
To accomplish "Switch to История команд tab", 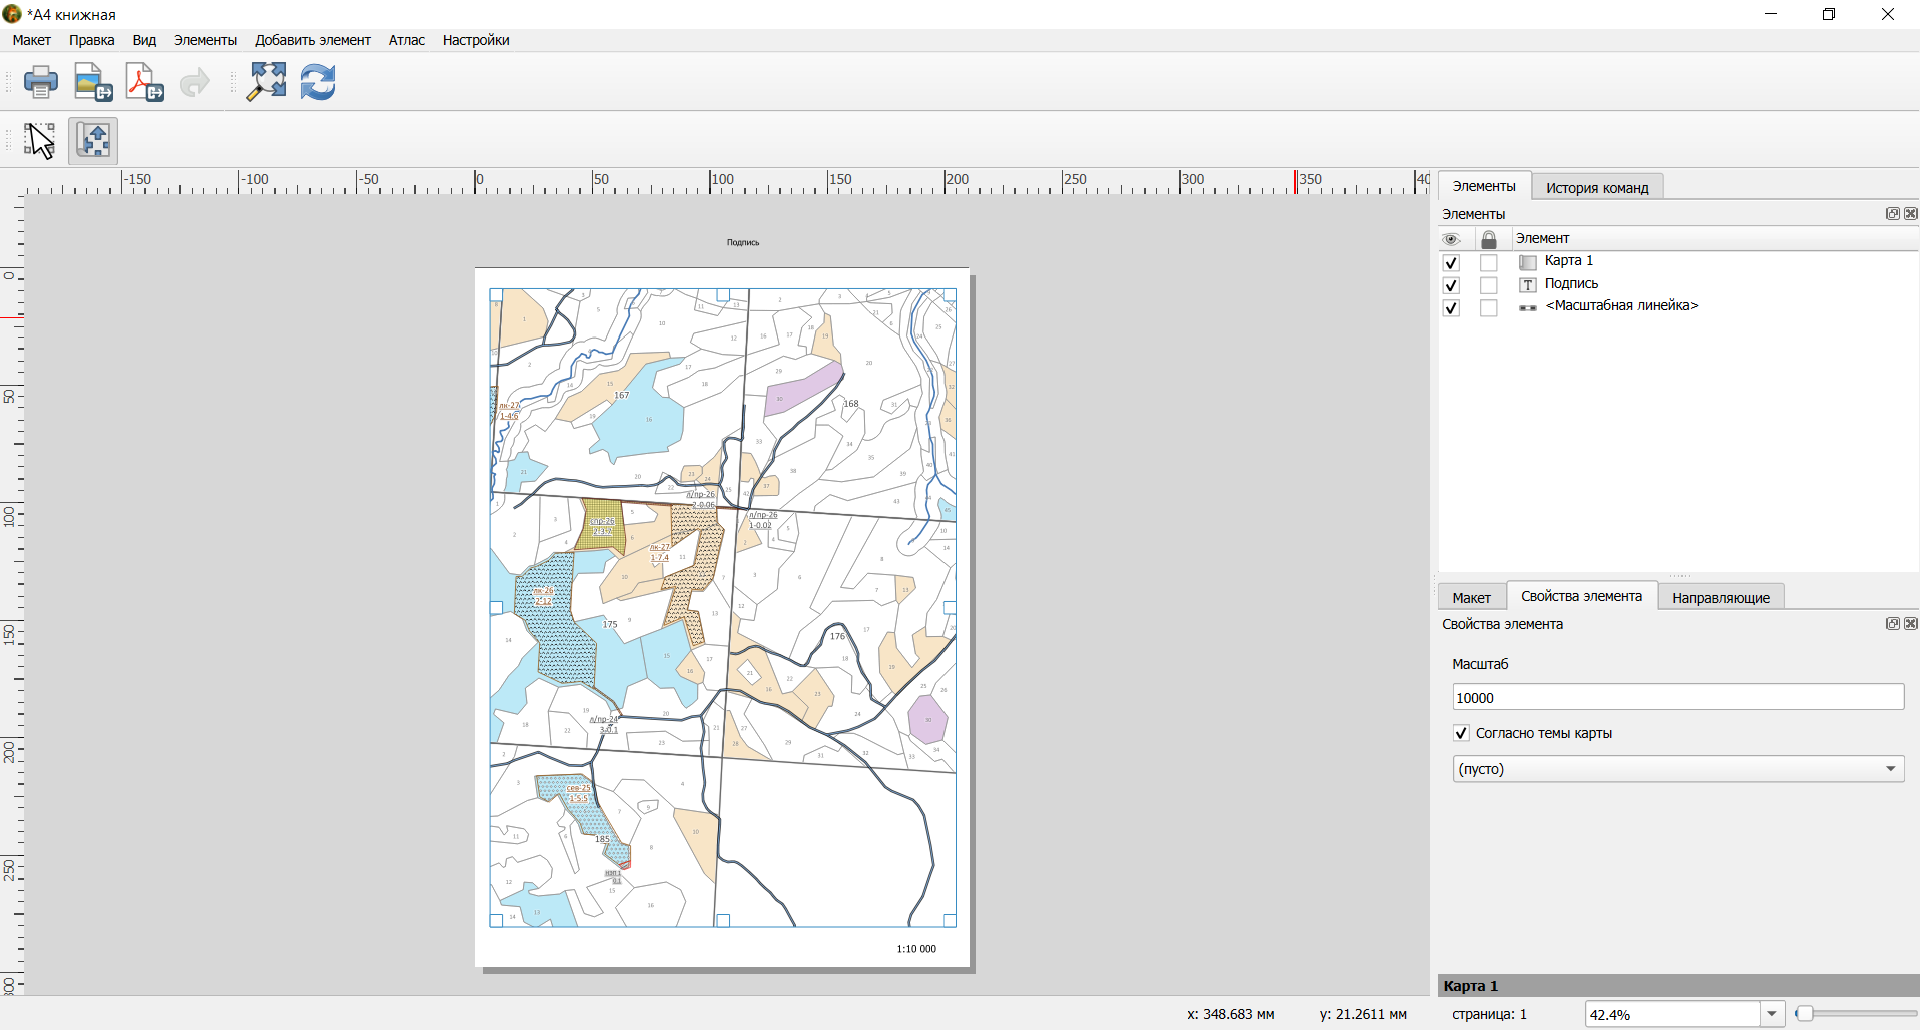I will [x=1597, y=187].
